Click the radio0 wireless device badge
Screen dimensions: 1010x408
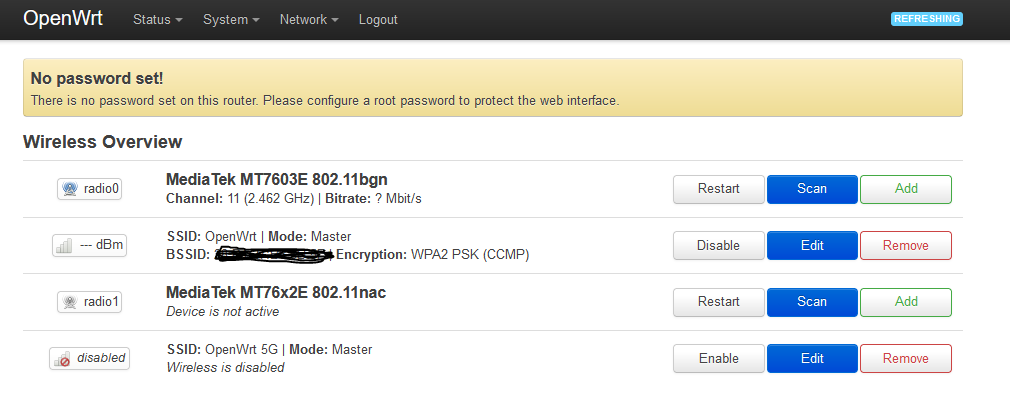pyautogui.click(x=90, y=189)
